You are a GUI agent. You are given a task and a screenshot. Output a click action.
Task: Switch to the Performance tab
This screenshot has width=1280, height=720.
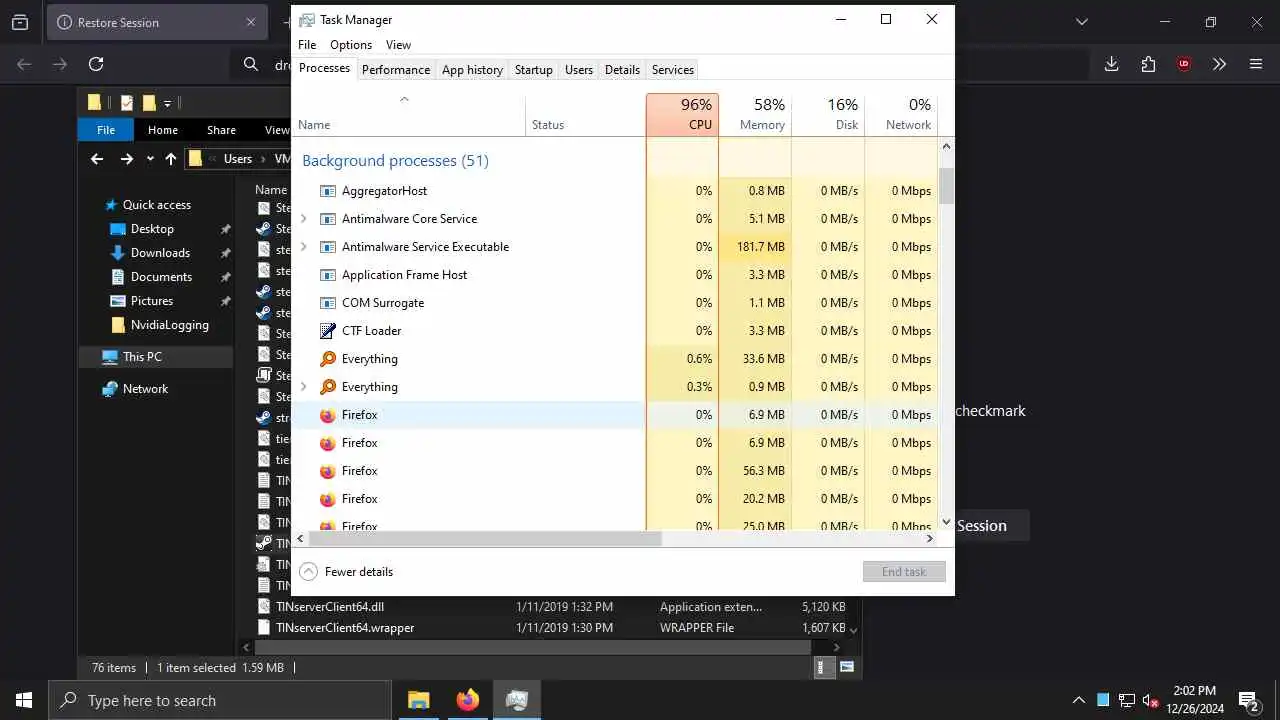(x=396, y=70)
